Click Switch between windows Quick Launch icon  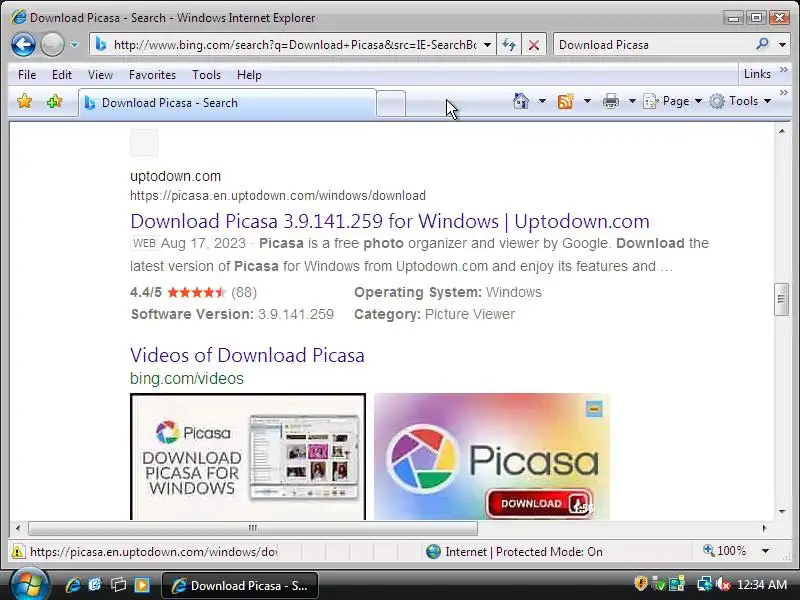(x=118, y=585)
